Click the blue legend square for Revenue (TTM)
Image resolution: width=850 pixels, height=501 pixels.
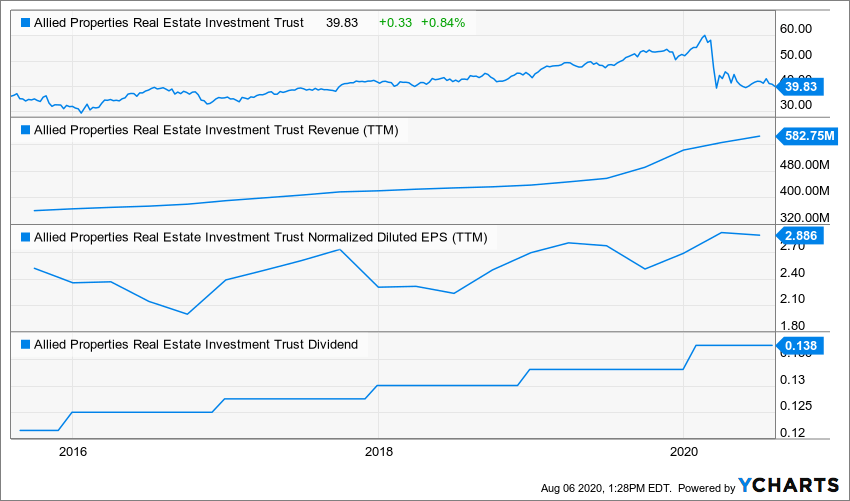[x=25, y=130]
